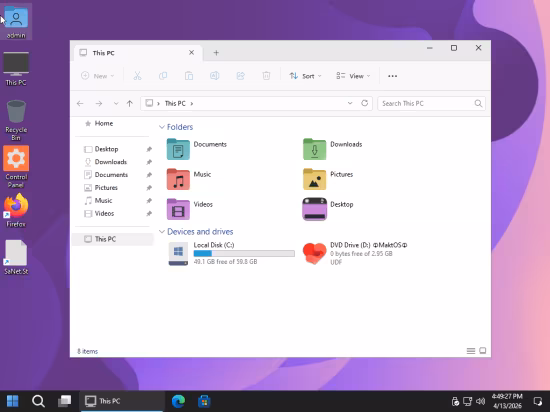Screen dimensions: 550x412
Task: Click the Cut scissors icon in toolbar
Action: pos(137,76)
